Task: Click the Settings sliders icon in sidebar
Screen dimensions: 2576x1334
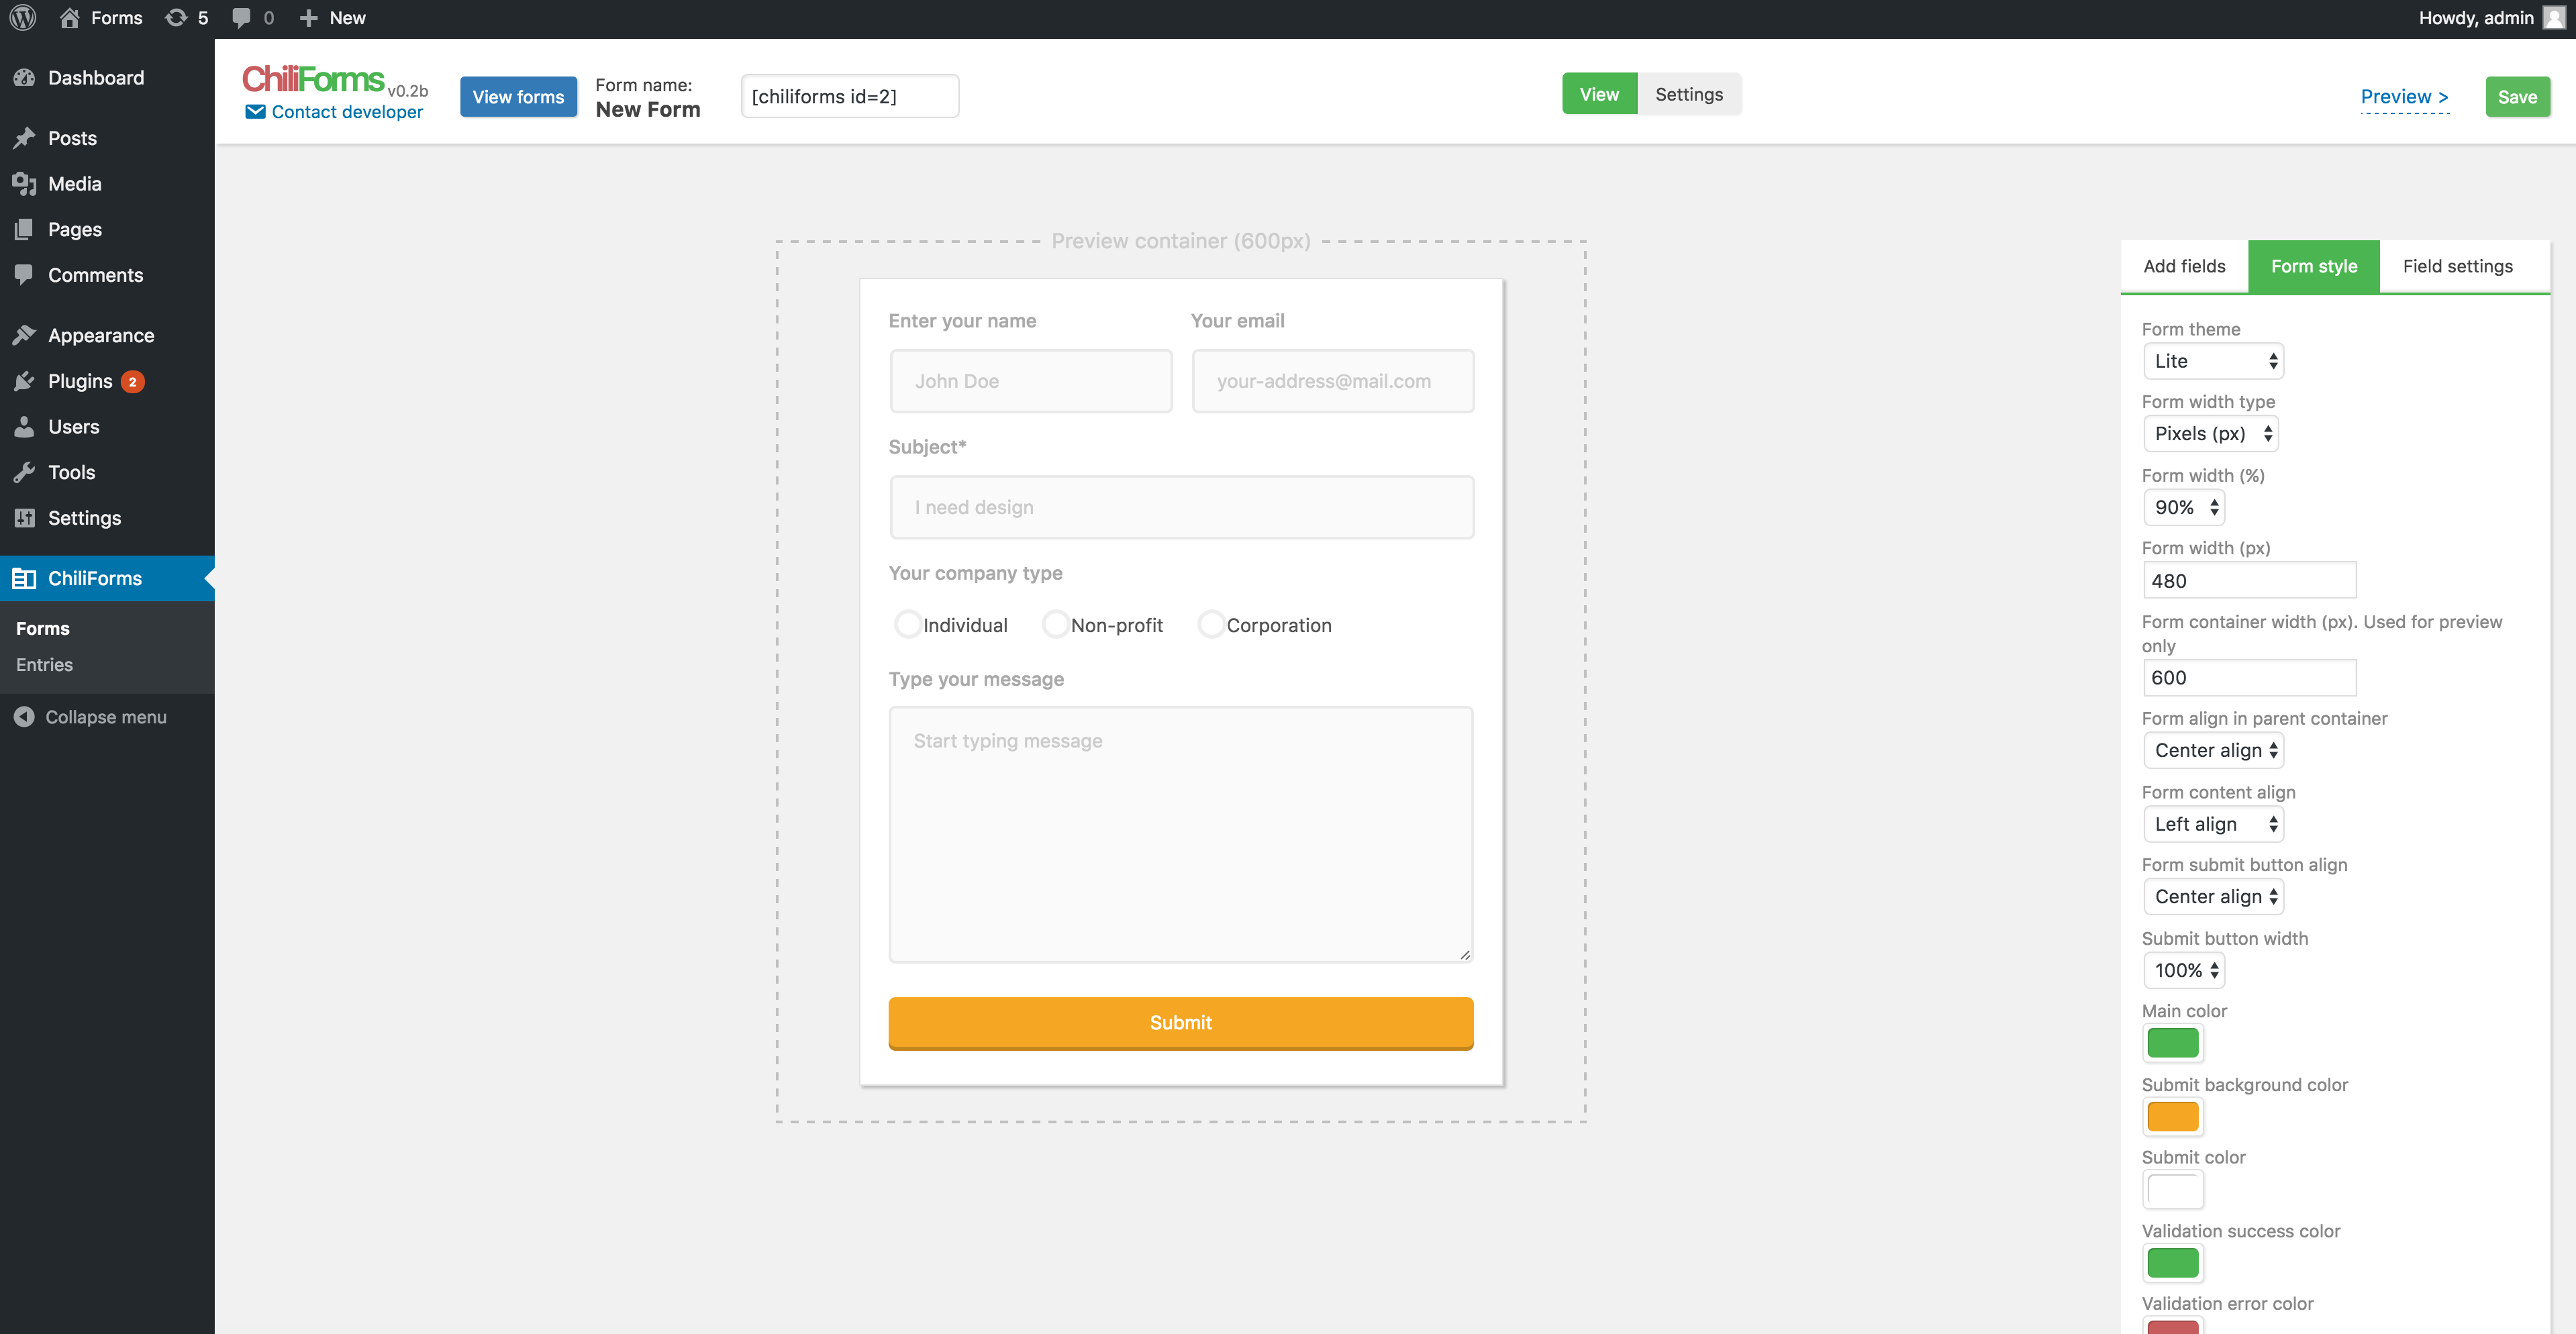Action: click(x=24, y=518)
